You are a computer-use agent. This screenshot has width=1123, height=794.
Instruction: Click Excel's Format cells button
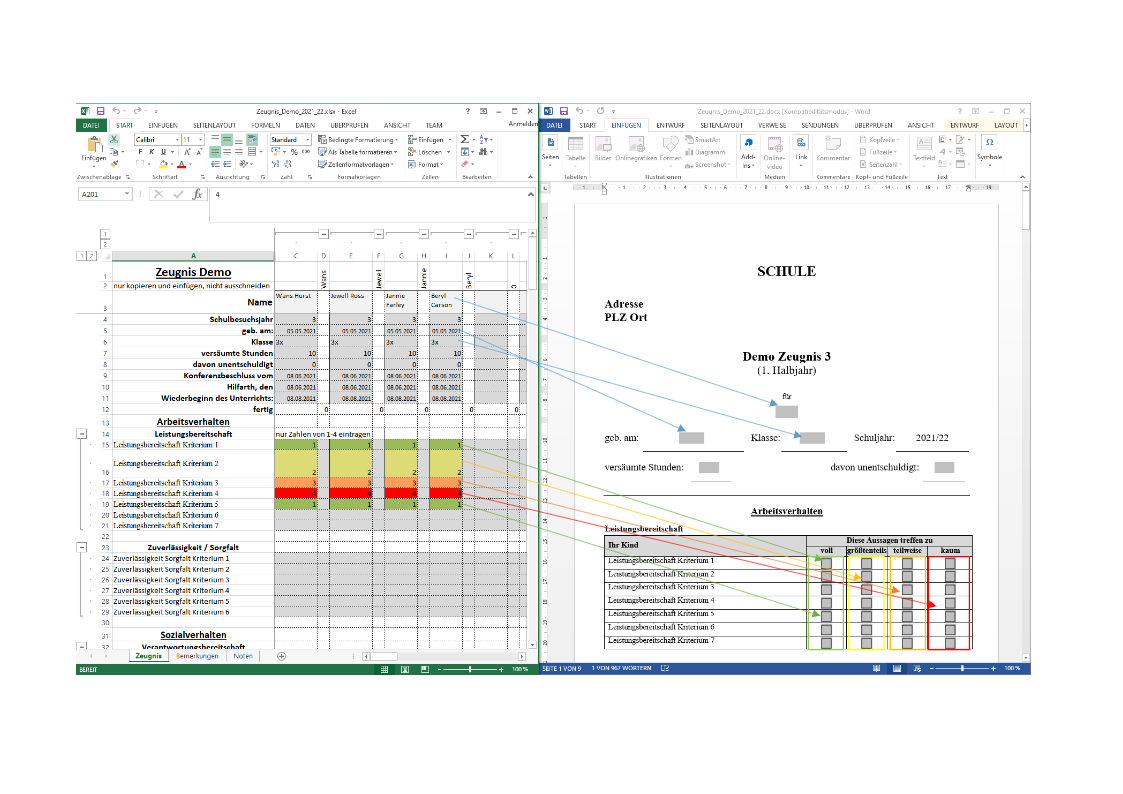426,164
